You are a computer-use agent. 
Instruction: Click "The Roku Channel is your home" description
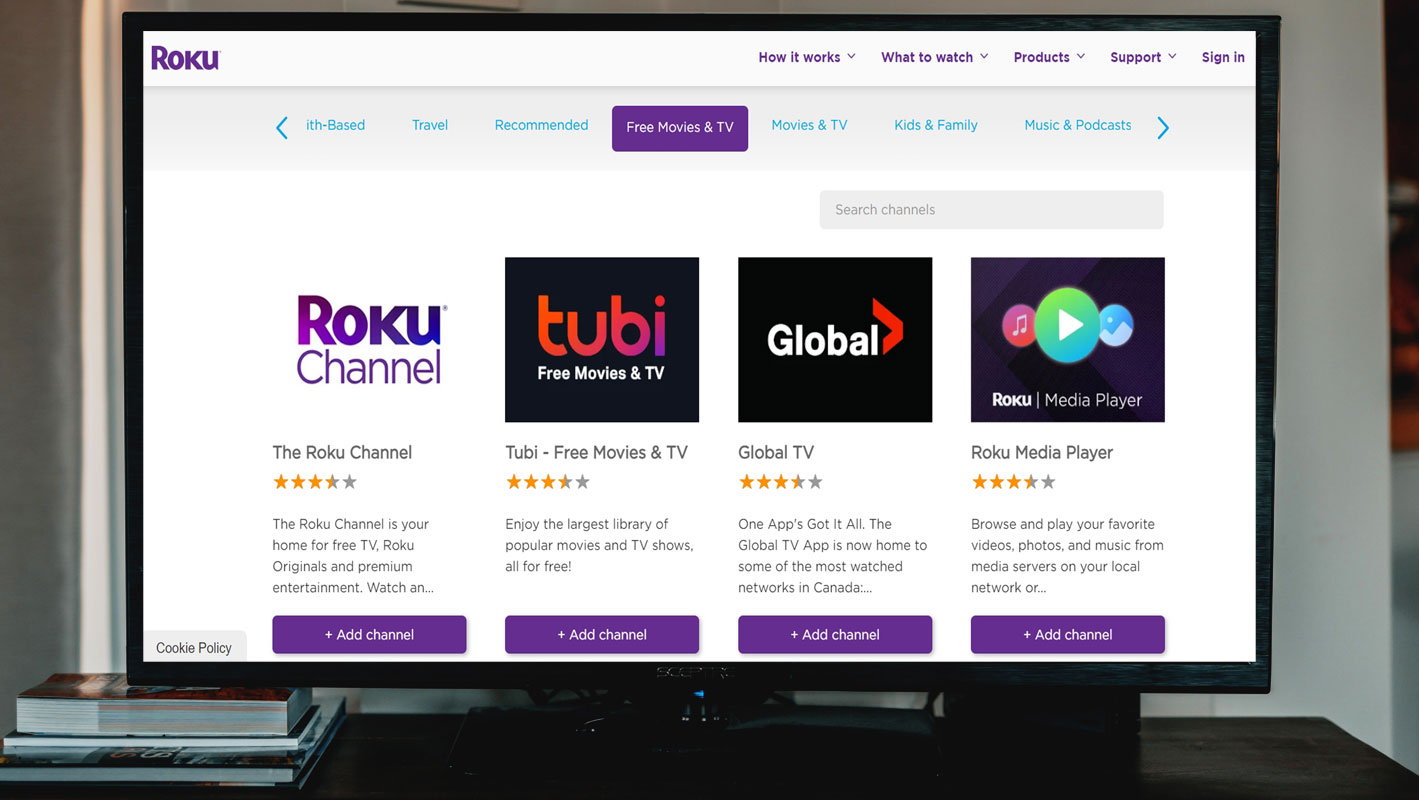point(353,556)
